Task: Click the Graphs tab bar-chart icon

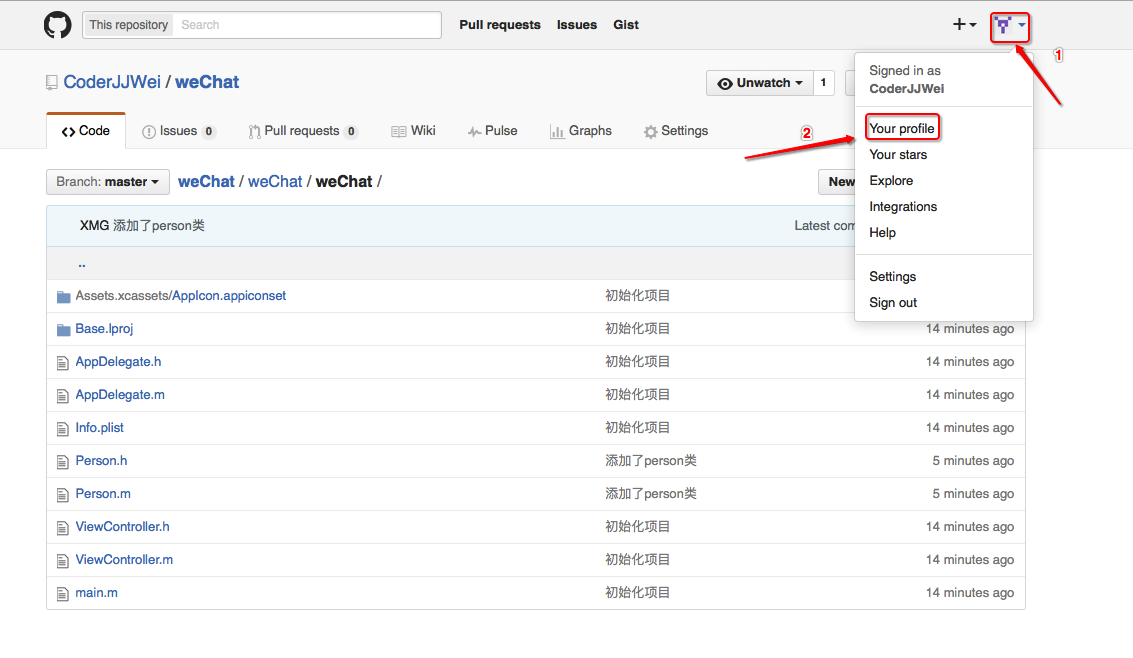Action: pos(556,131)
